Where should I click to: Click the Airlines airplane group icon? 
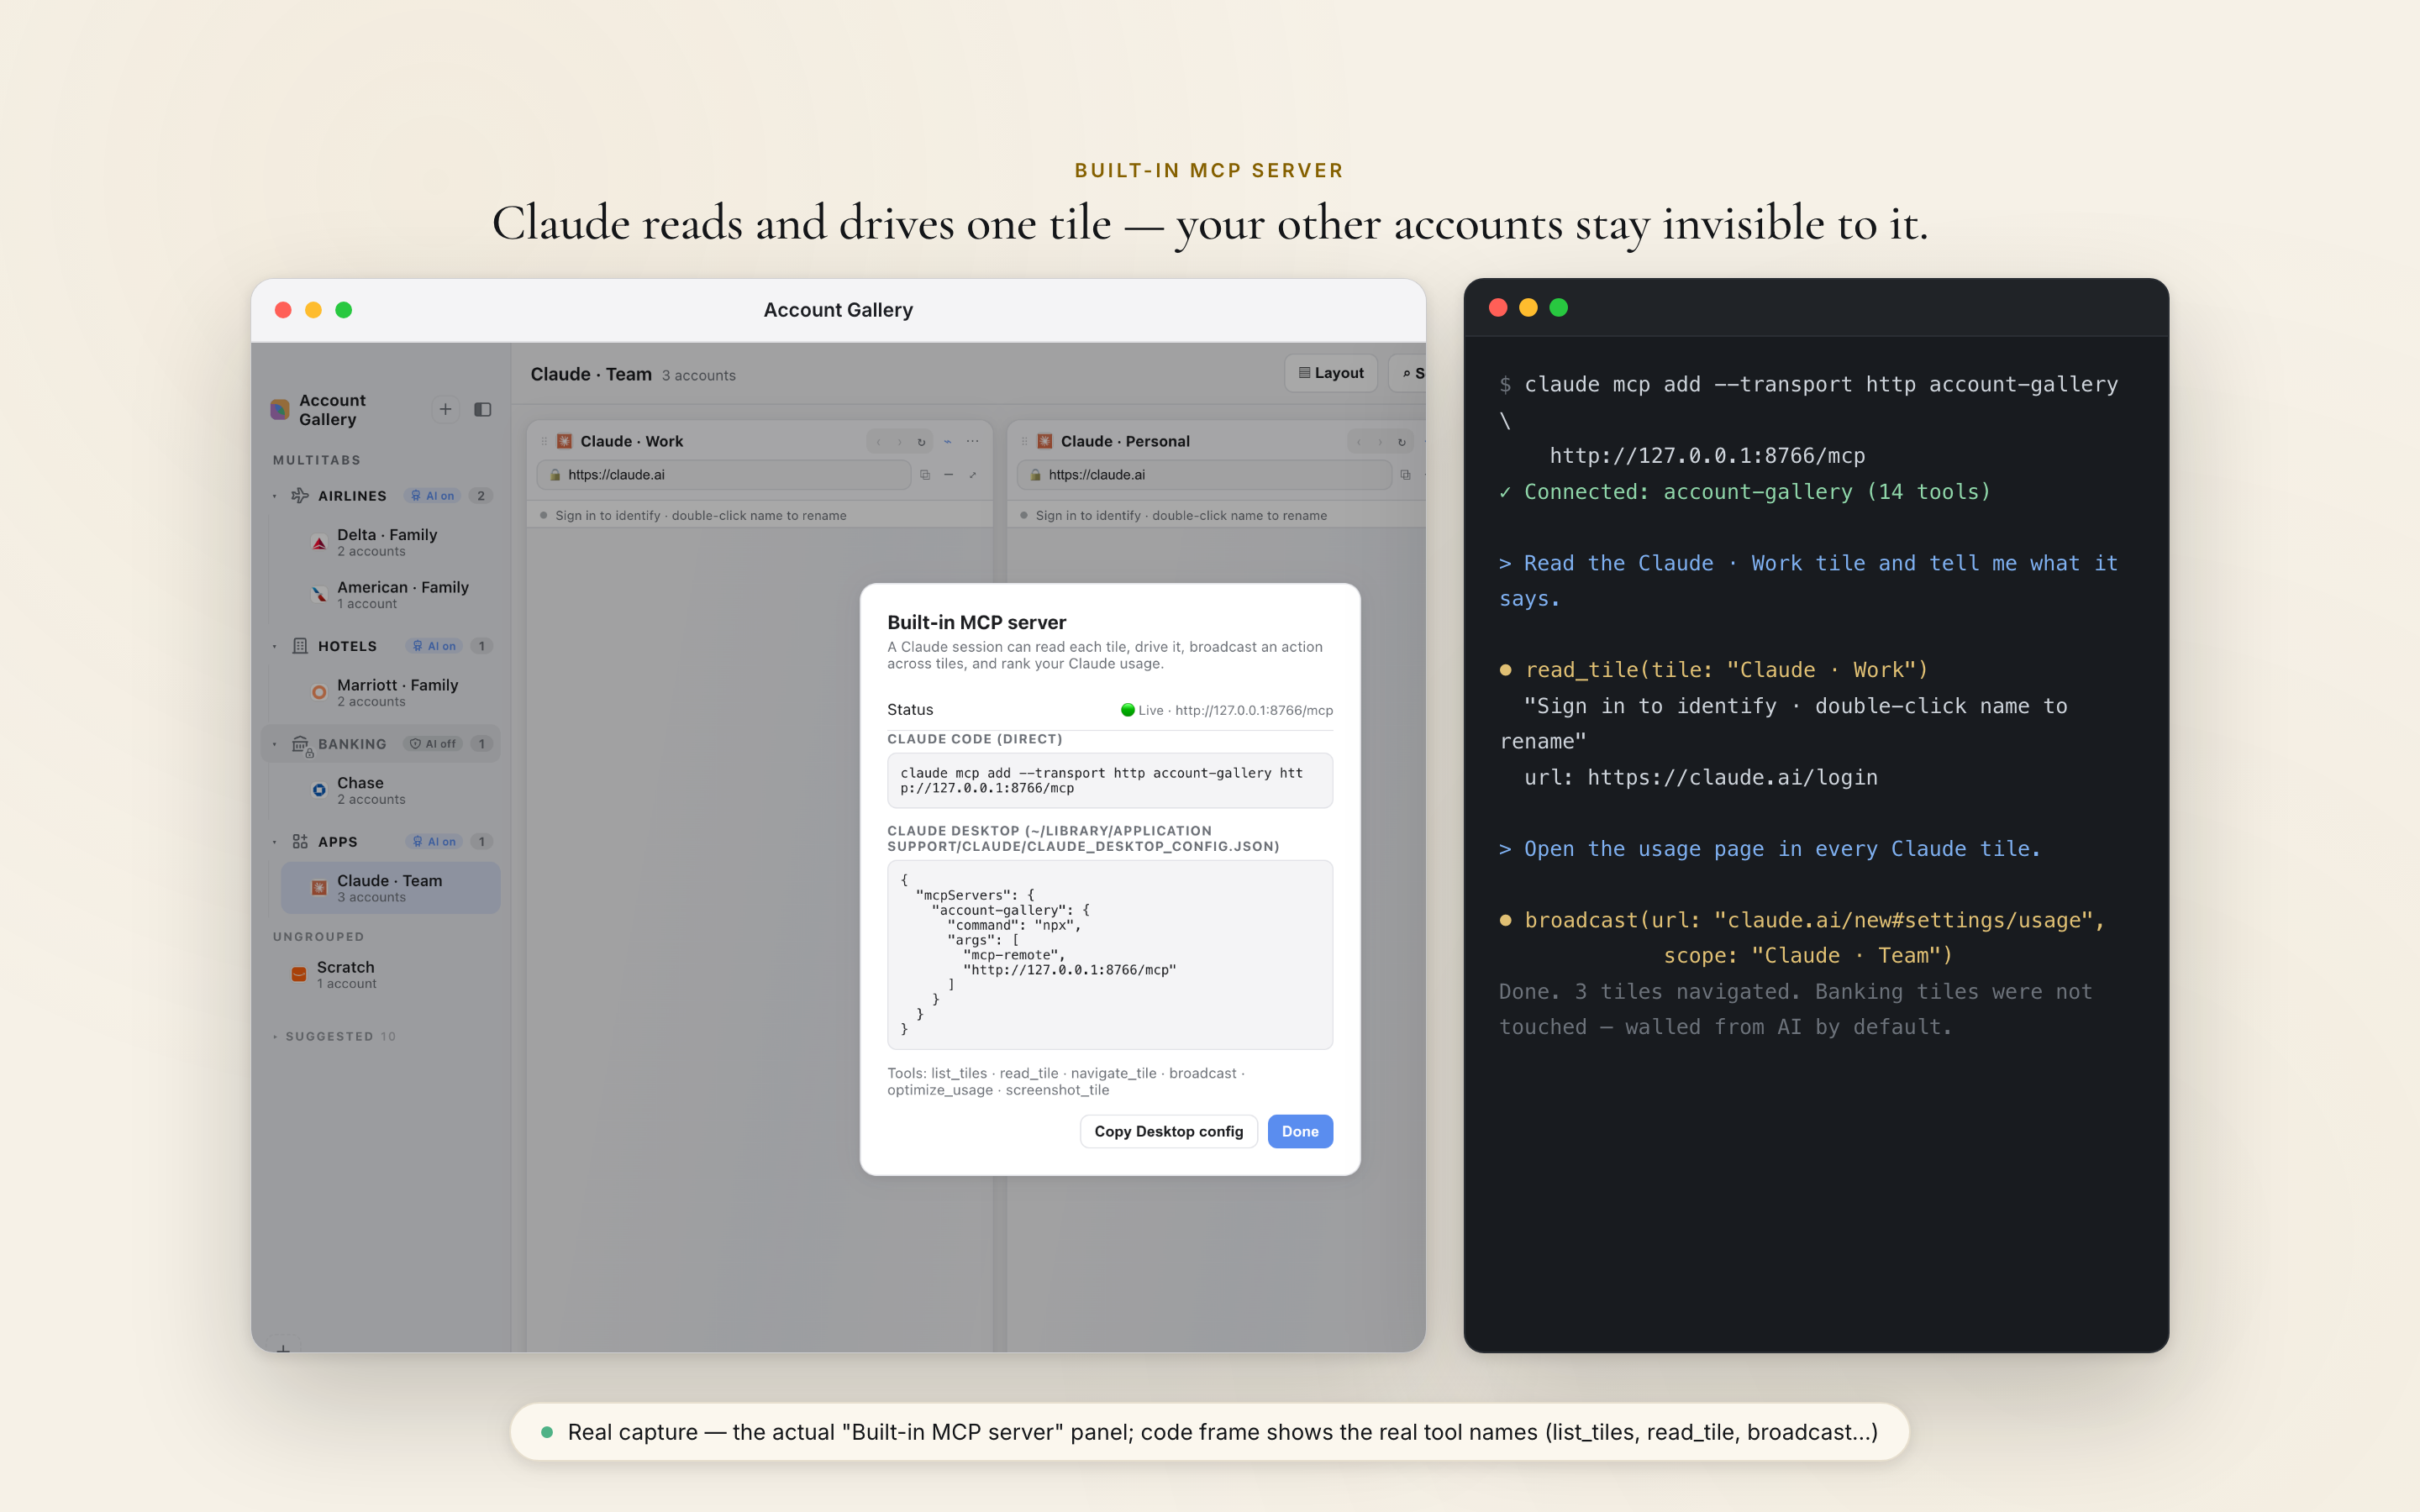pyautogui.click(x=300, y=495)
